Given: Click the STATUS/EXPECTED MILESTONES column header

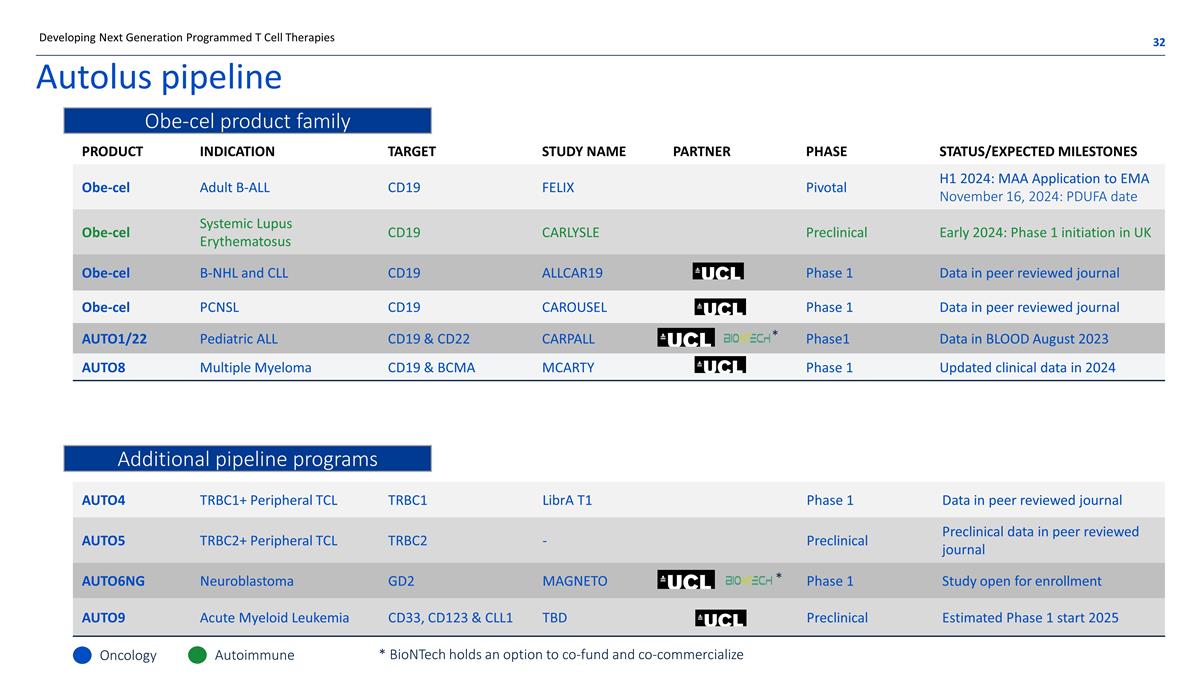Looking at the screenshot, I should 1038,152.
